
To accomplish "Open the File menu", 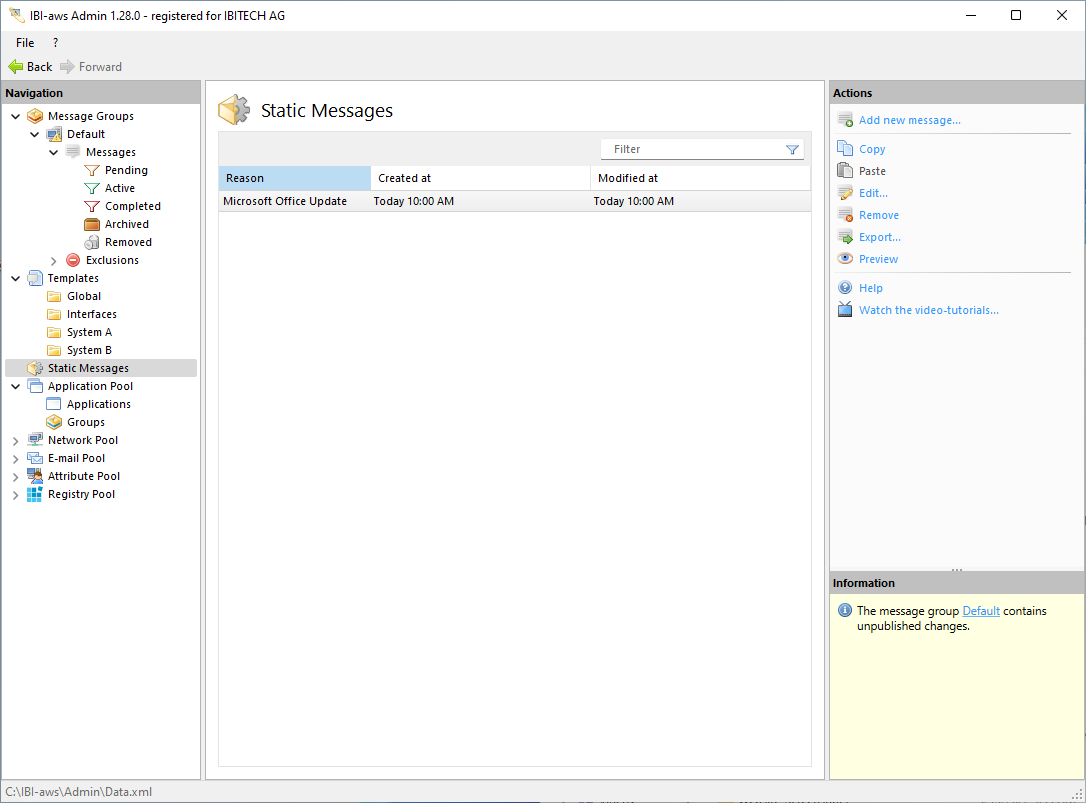I will 25,43.
